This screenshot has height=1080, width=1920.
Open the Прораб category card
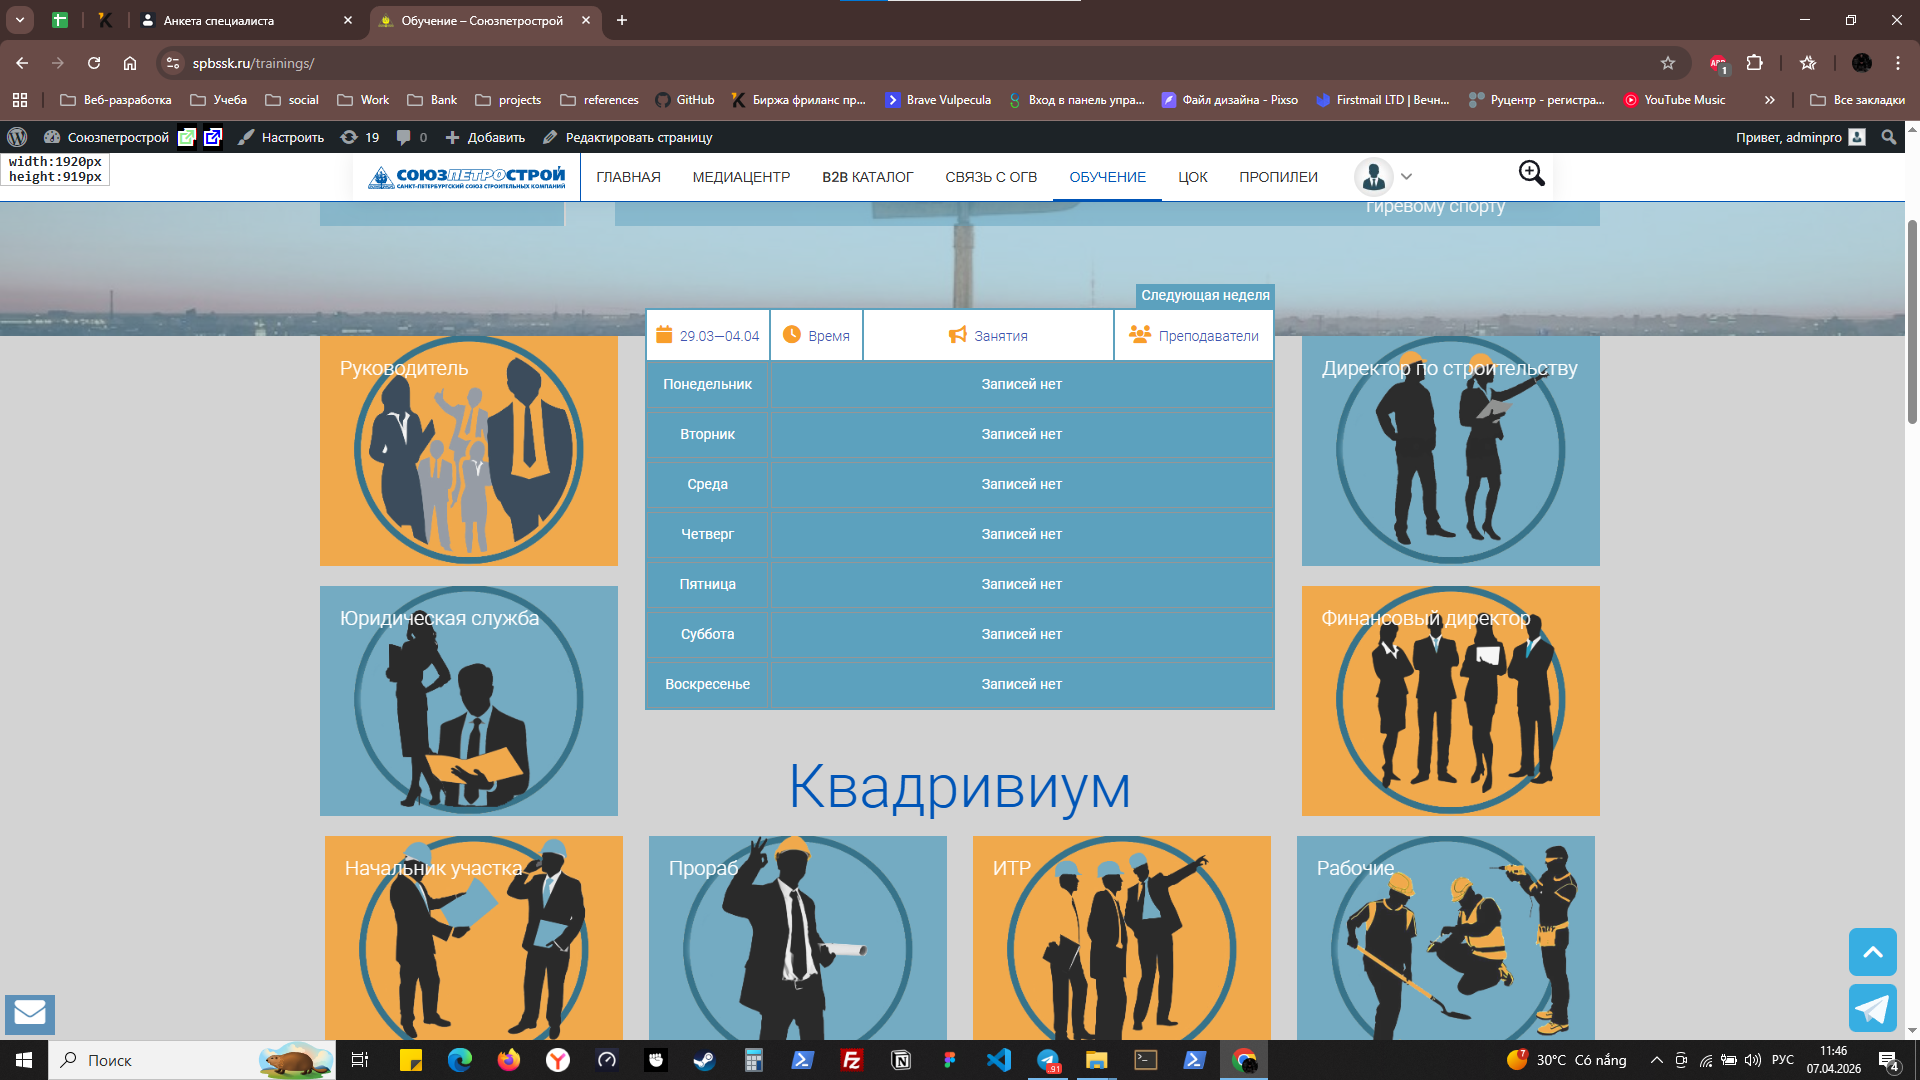coord(798,938)
